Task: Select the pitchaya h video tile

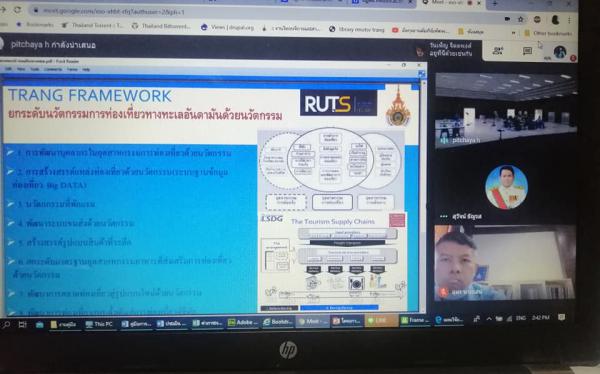Action: [x=505, y=109]
